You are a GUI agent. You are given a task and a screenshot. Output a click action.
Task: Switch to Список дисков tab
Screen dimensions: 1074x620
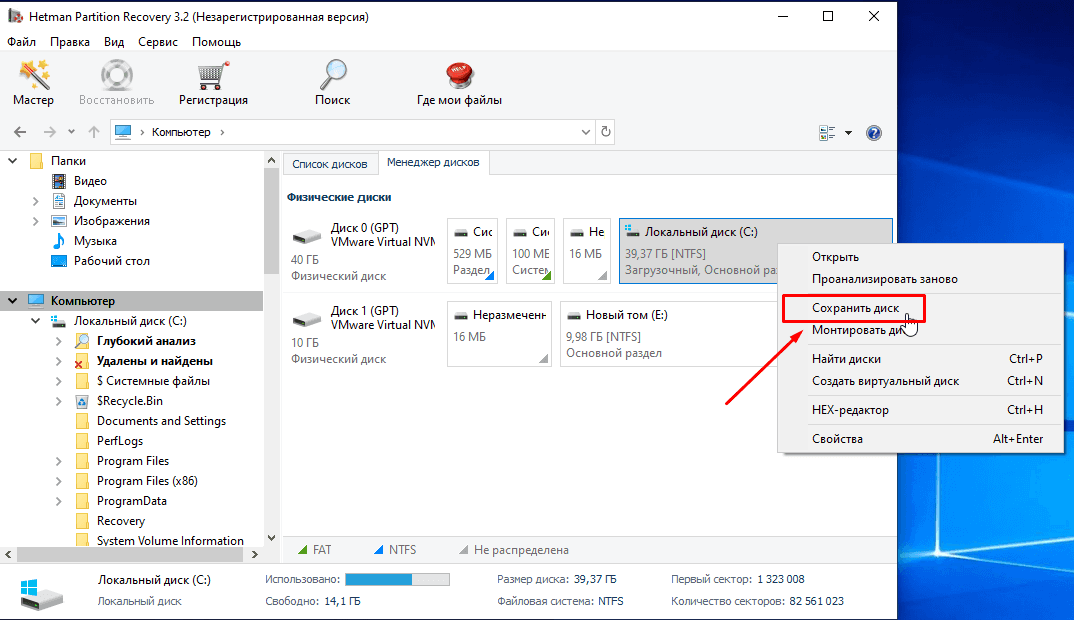[x=329, y=164]
